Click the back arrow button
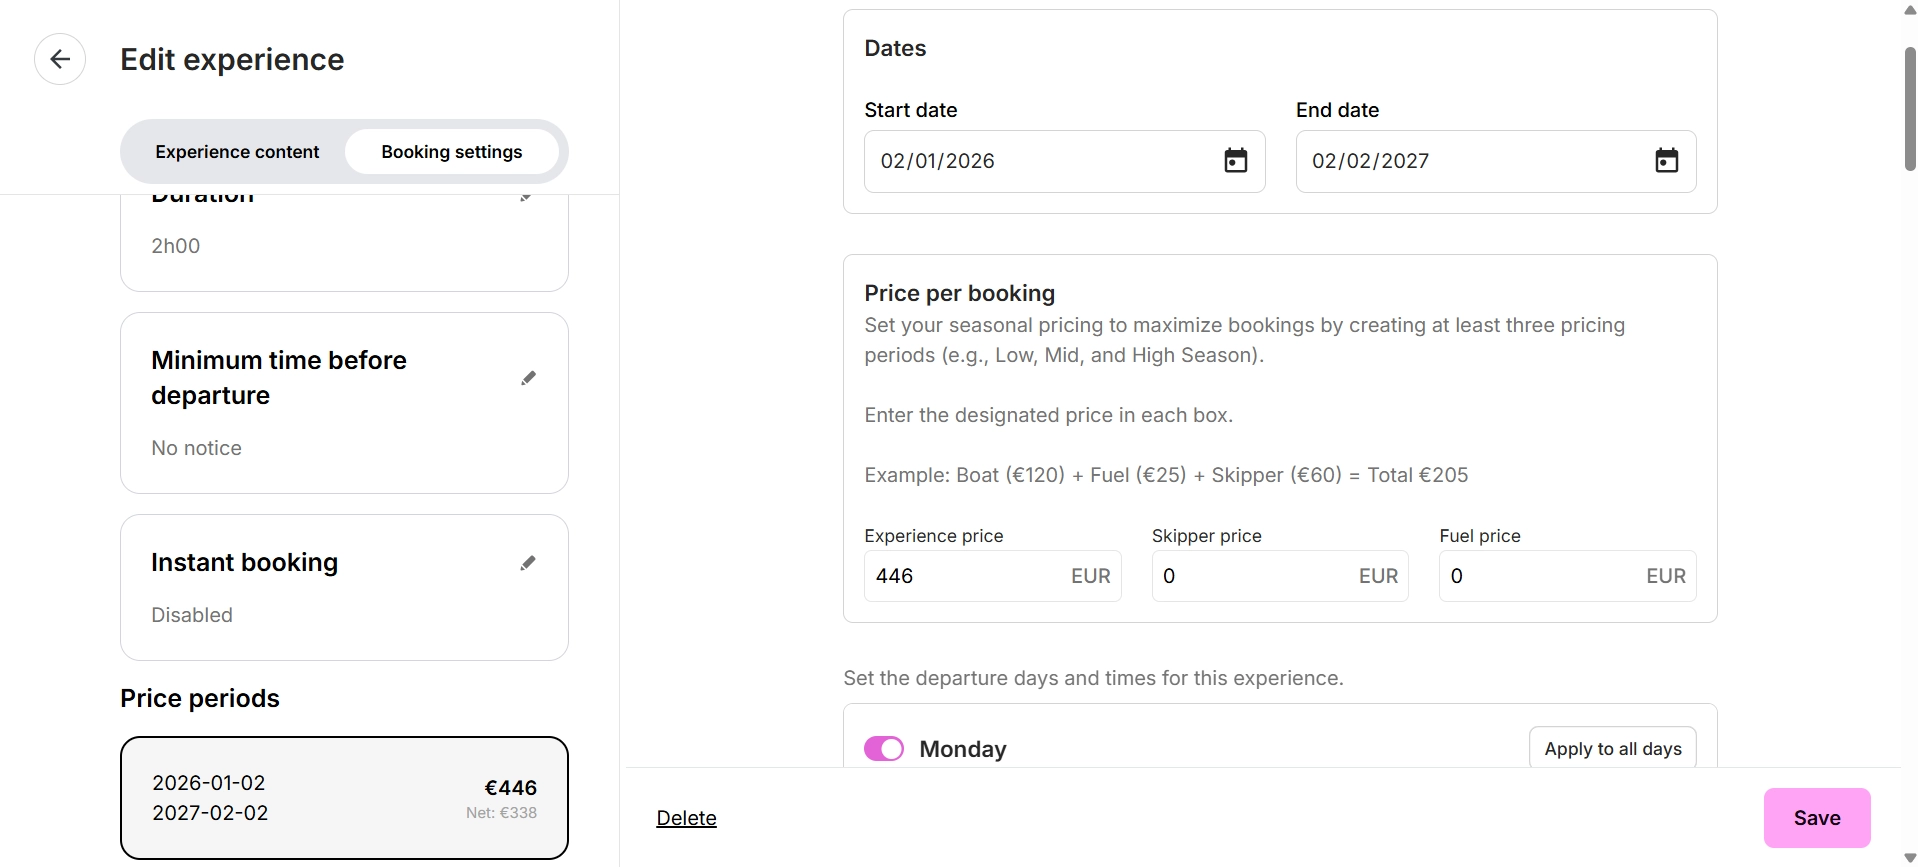This screenshot has height=867, width=1918. pyautogui.click(x=60, y=59)
